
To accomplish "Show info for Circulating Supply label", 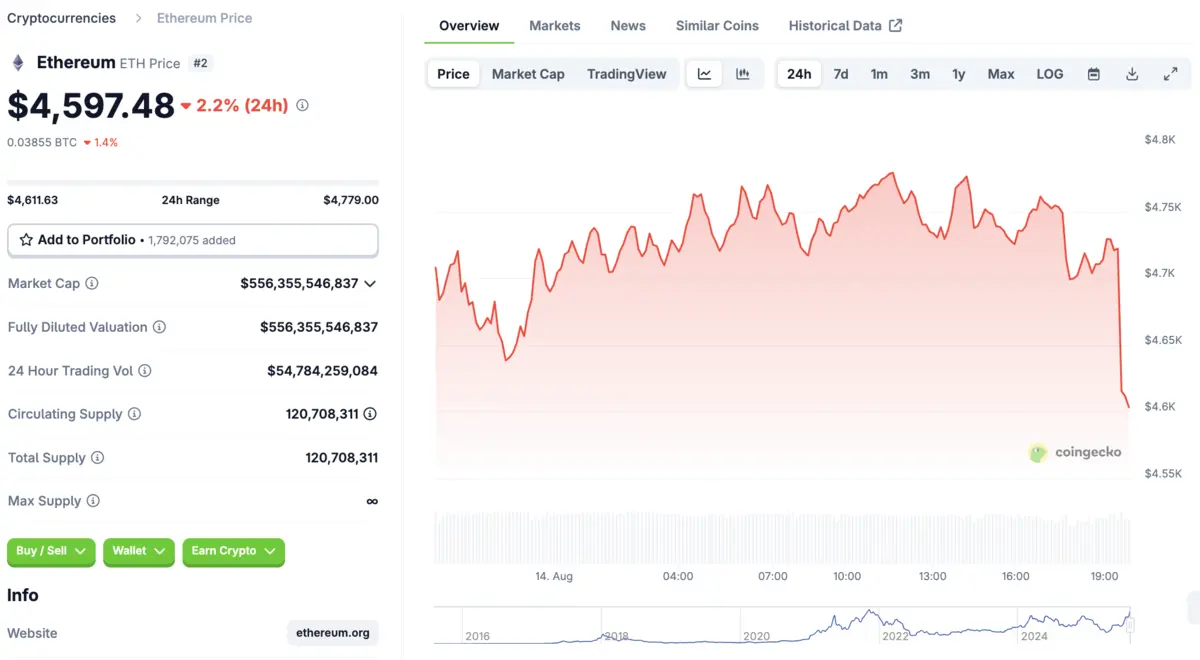I will tap(134, 414).
